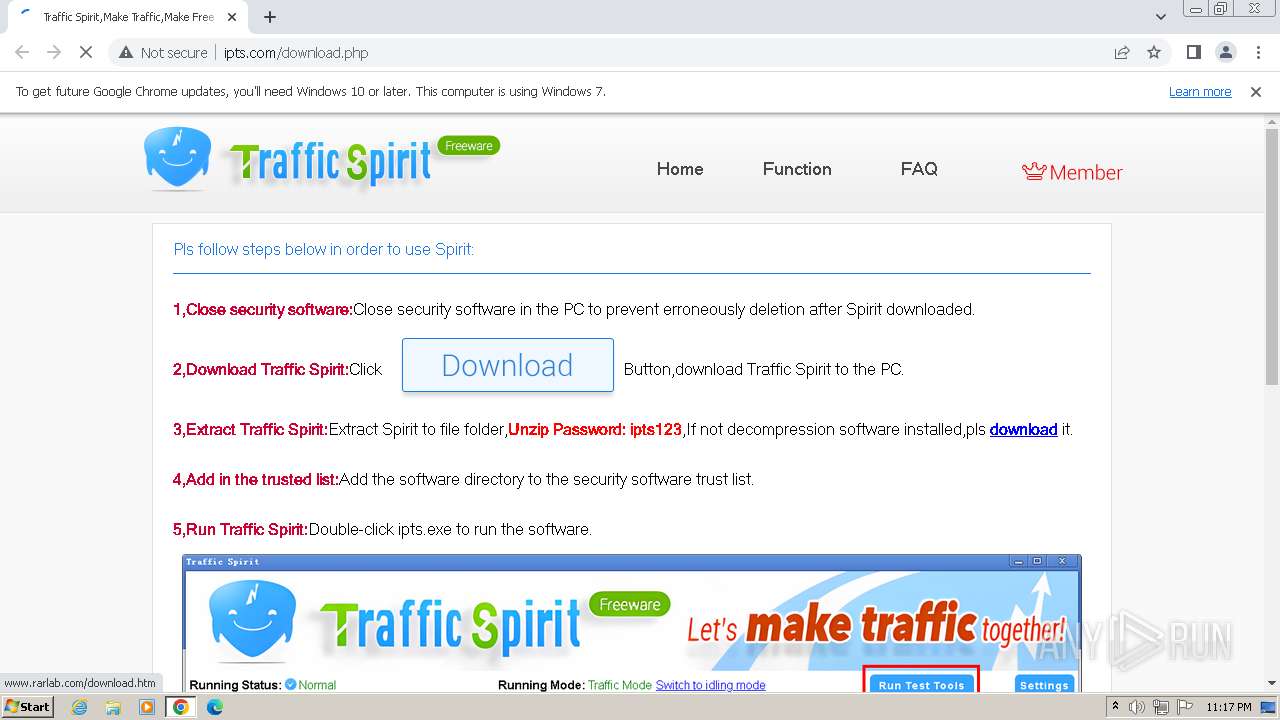This screenshot has height=720, width=1280.
Task: Click the browser forward arrow
Action: tap(54, 52)
